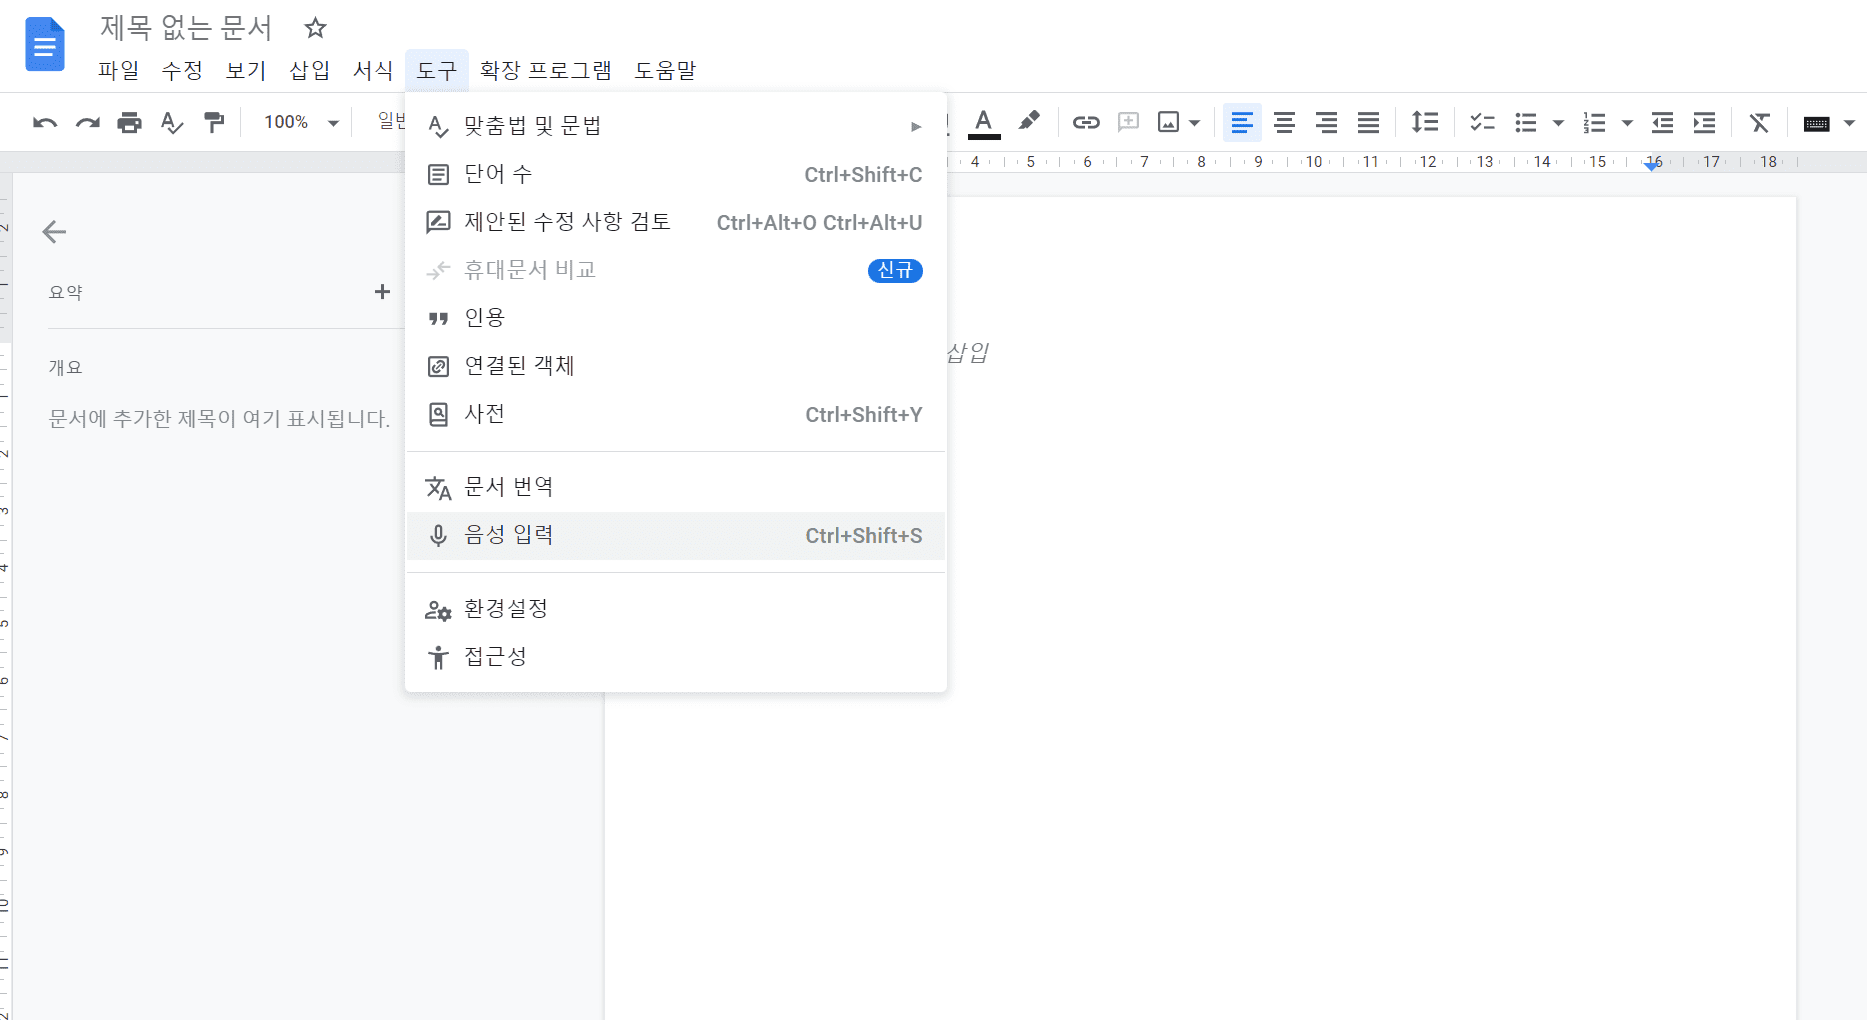Click the insert image icon
1867x1020 pixels.
(1168, 122)
